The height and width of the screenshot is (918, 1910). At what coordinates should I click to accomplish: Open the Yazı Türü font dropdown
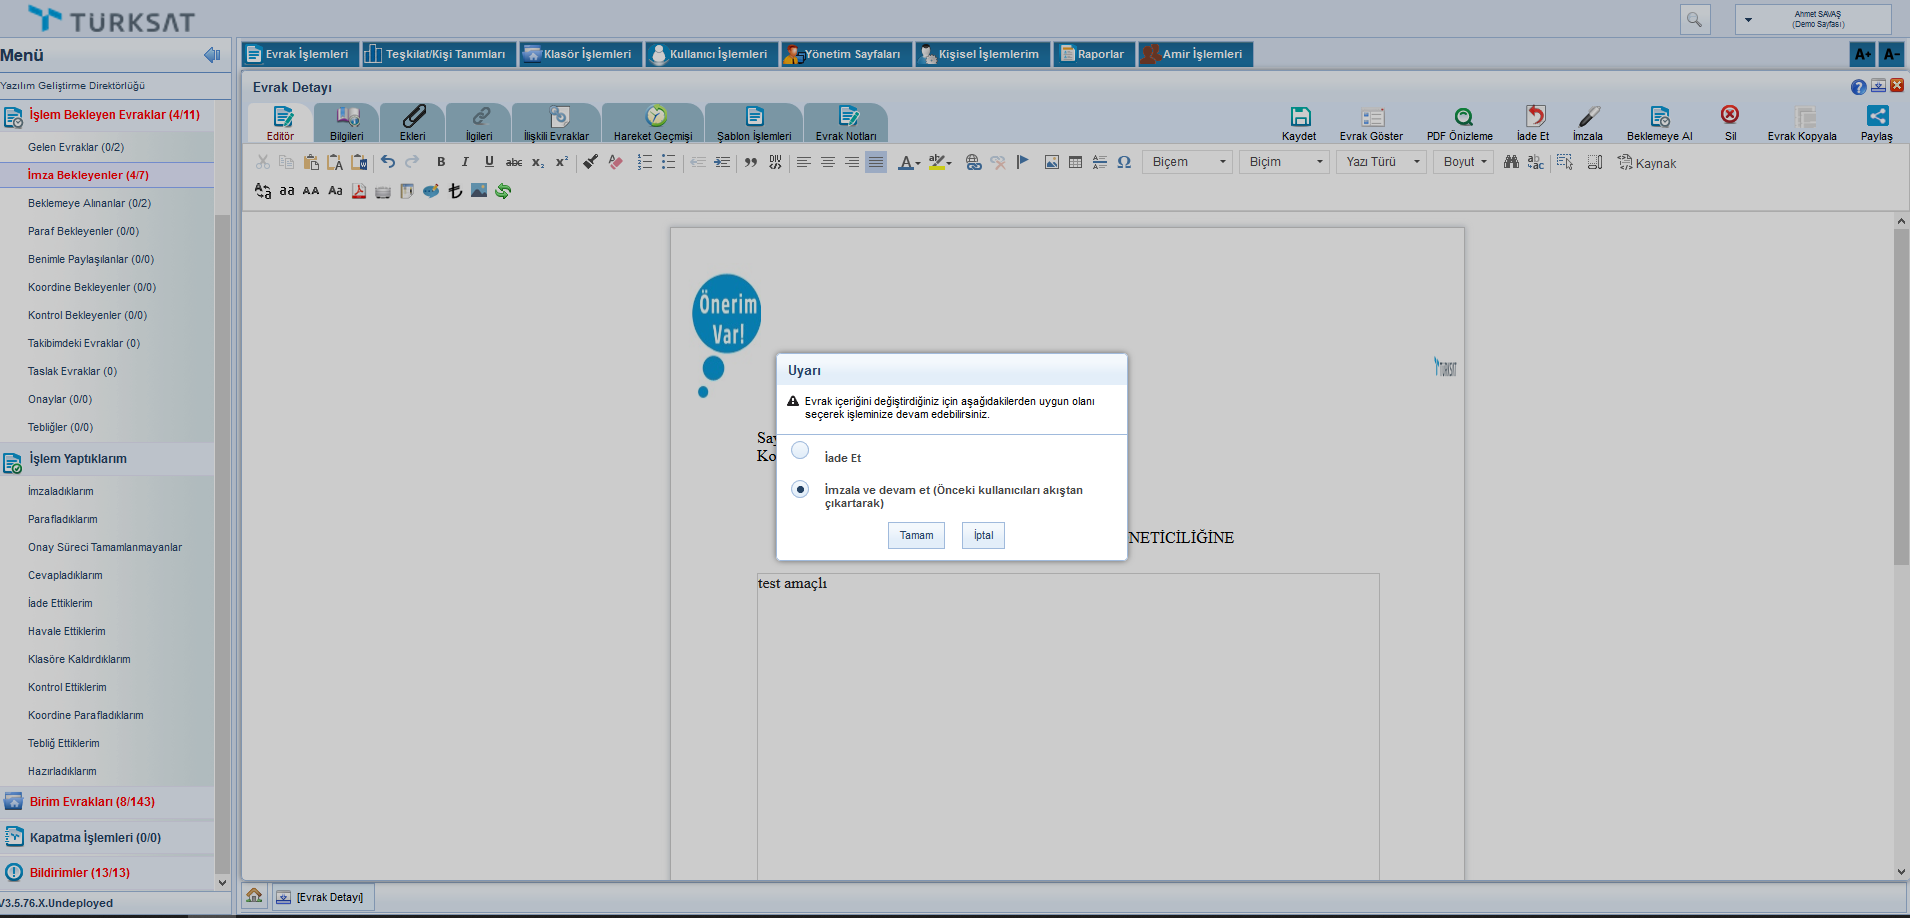click(1382, 162)
